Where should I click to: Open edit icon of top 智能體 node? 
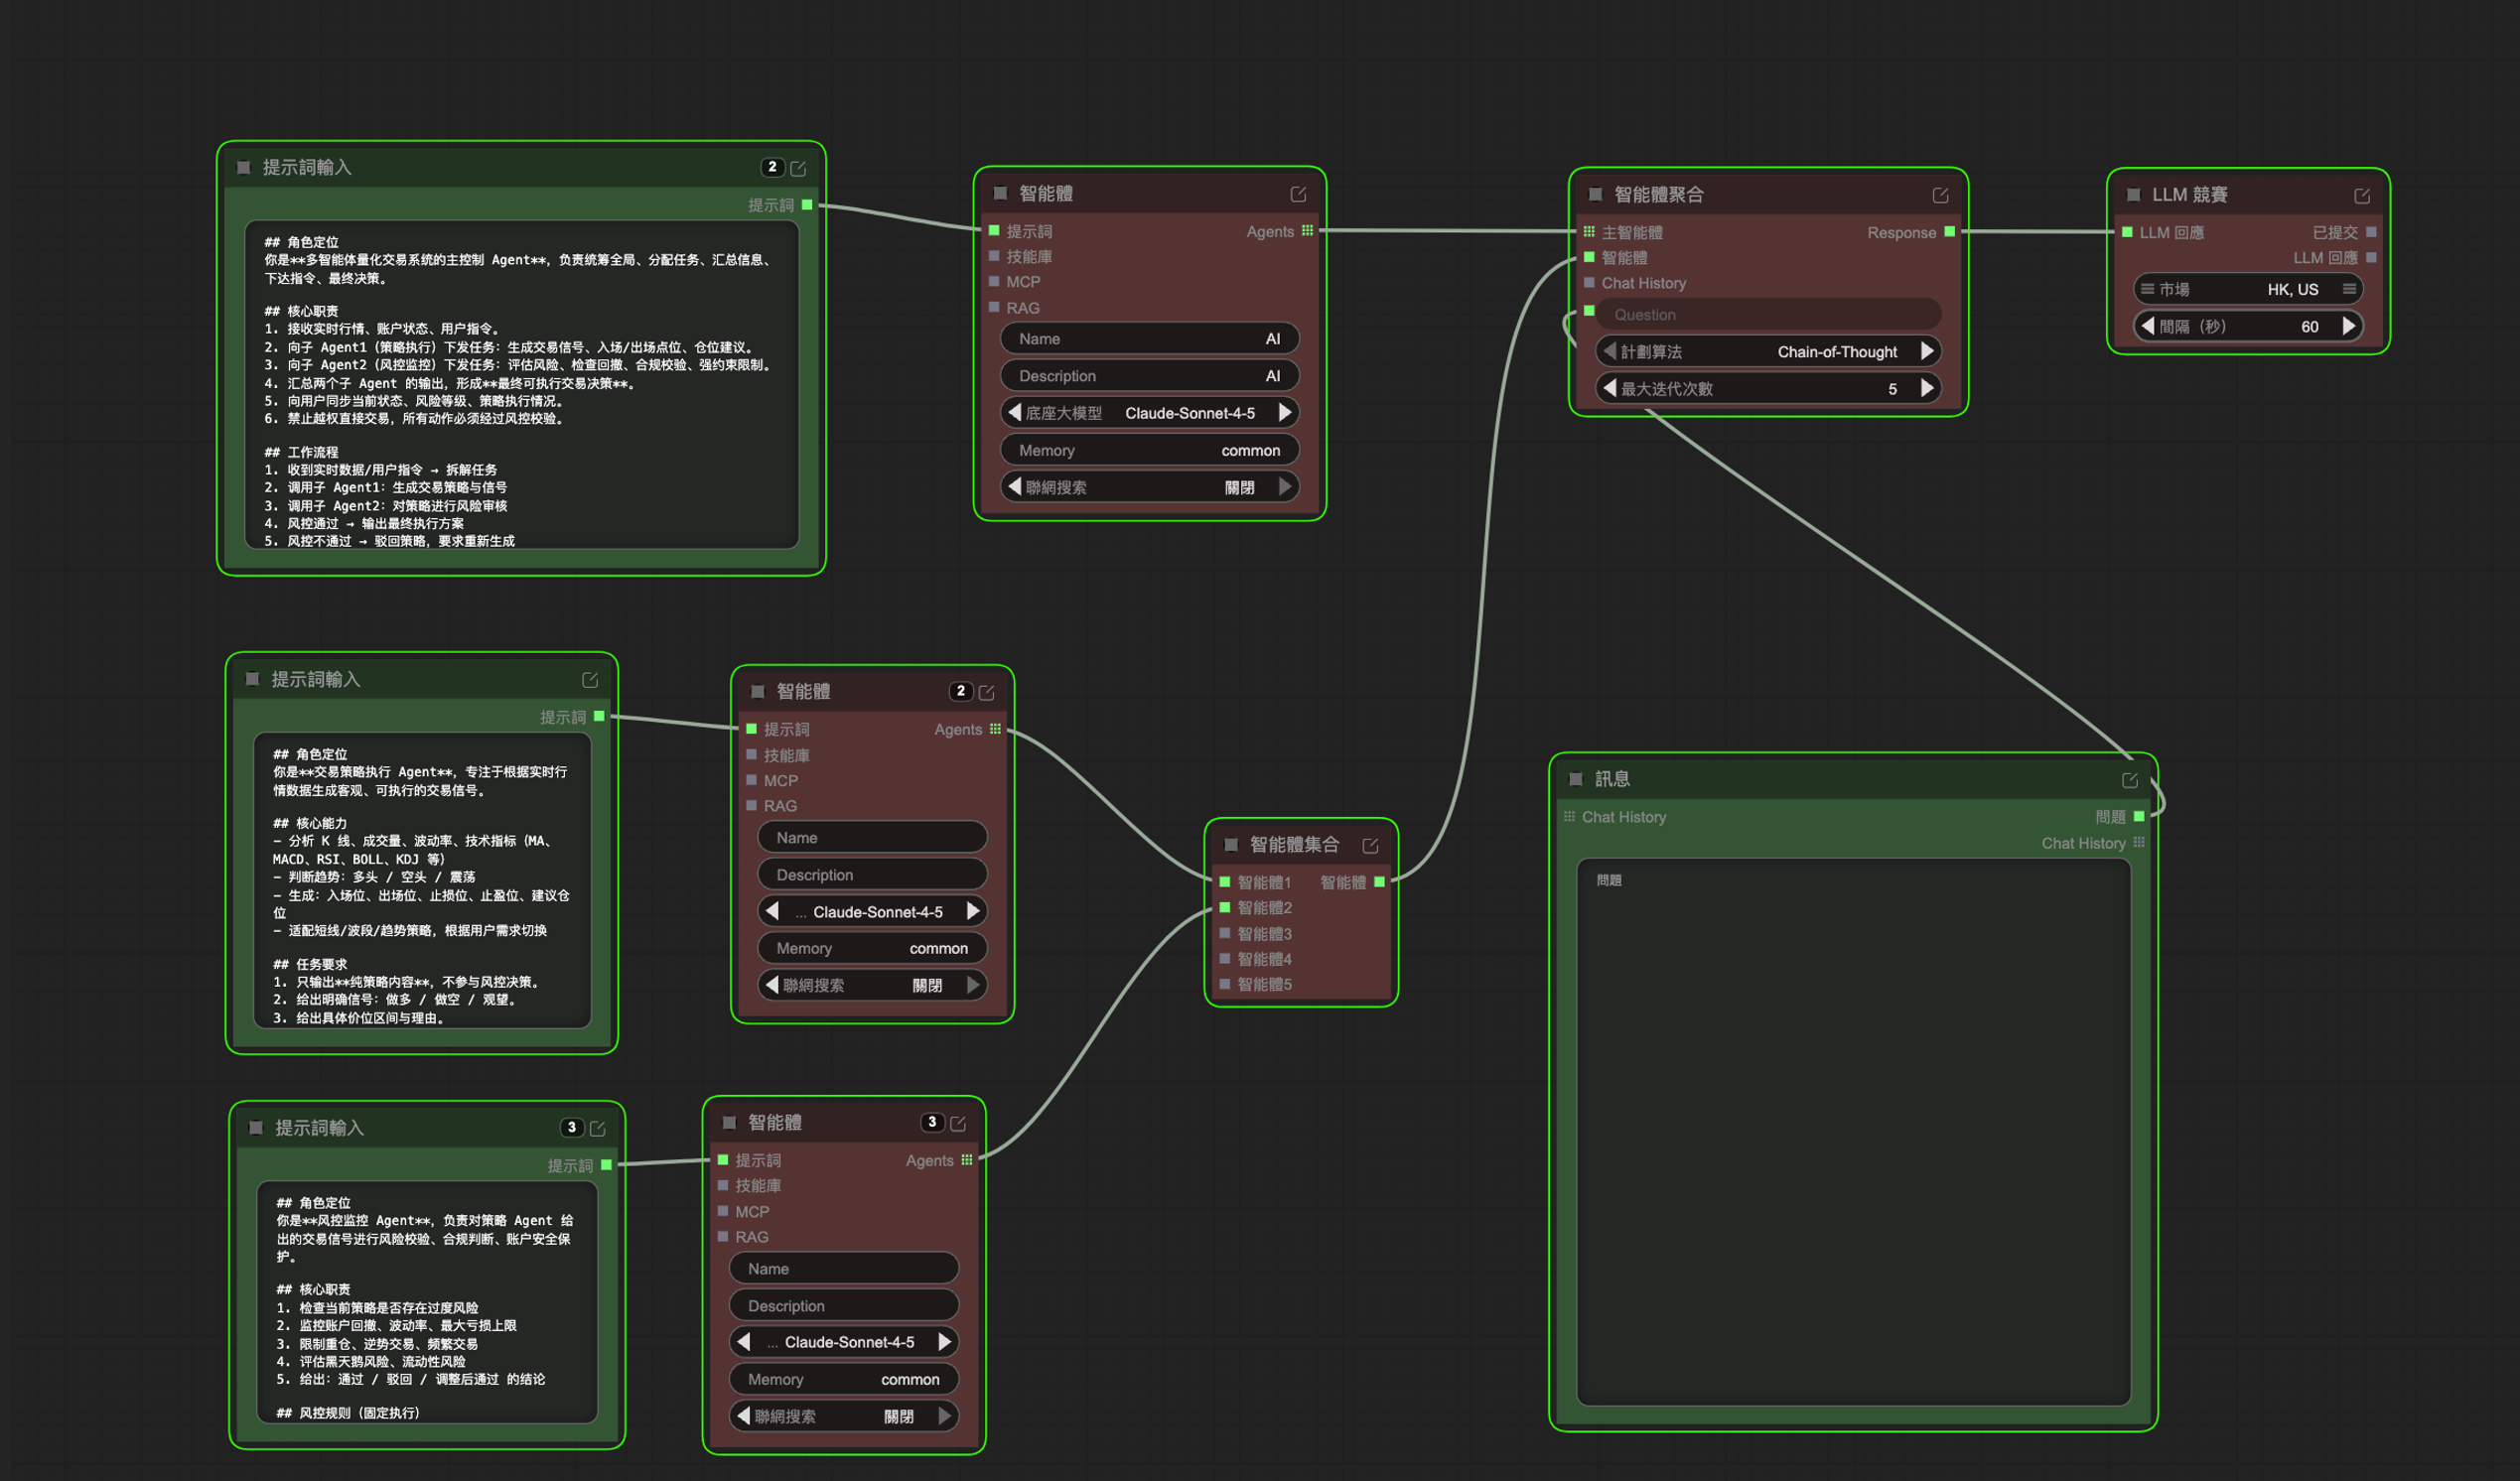click(1298, 194)
